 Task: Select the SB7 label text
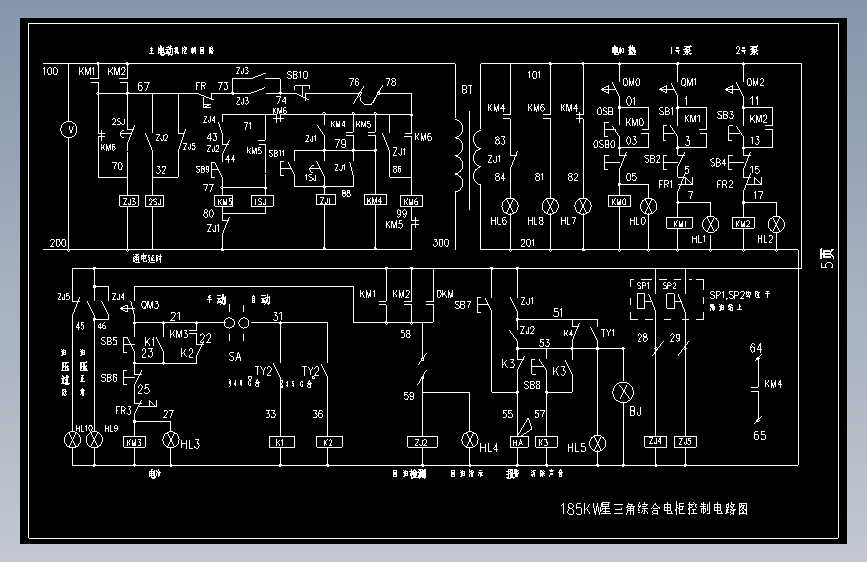point(463,305)
